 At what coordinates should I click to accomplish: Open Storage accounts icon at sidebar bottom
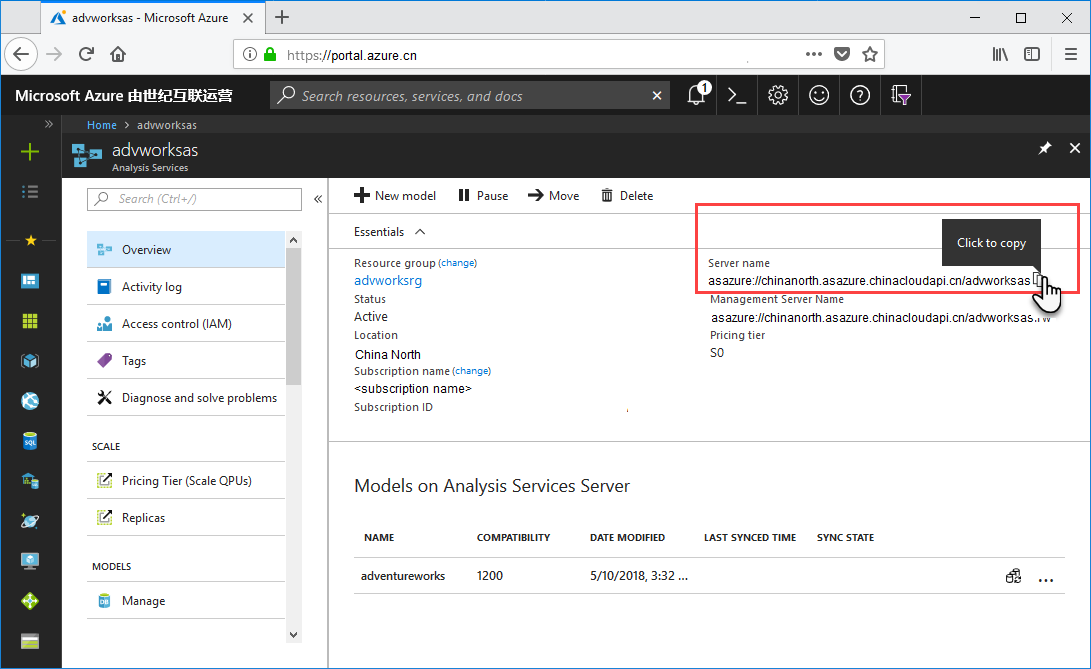[x=30, y=641]
